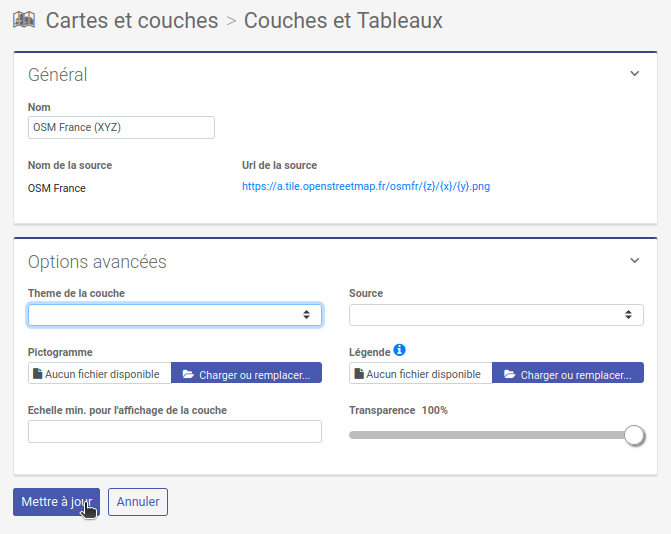The width and height of the screenshot is (671, 534).
Task: Focus the Echelle min. input field
Action: click(175, 431)
